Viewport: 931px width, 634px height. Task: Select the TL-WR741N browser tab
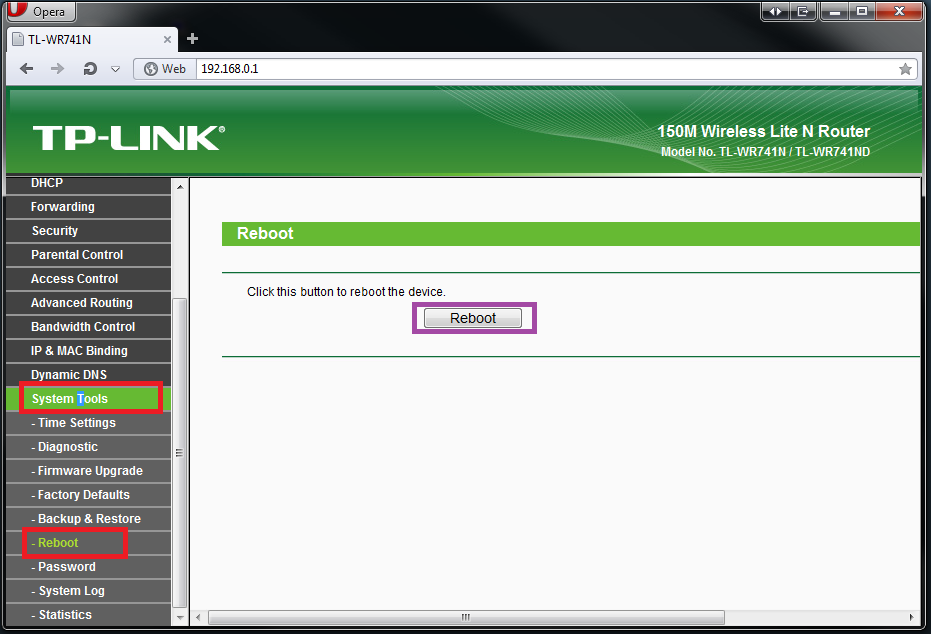pyautogui.click(x=92, y=39)
